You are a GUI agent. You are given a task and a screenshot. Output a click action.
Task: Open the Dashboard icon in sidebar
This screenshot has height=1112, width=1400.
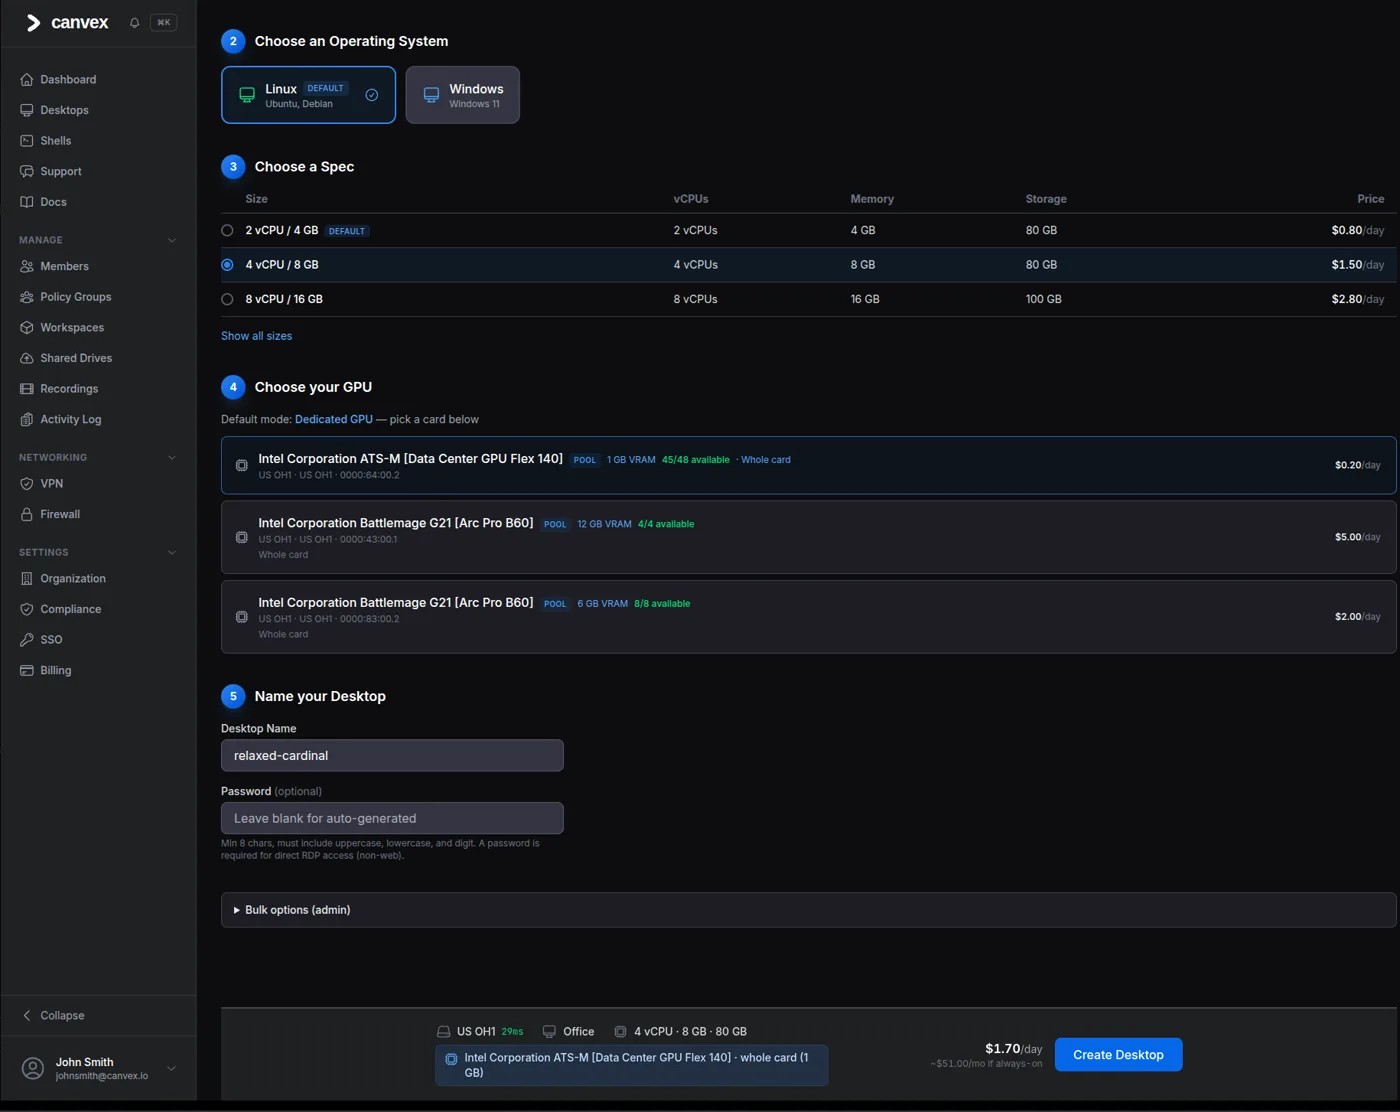point(27,79)
